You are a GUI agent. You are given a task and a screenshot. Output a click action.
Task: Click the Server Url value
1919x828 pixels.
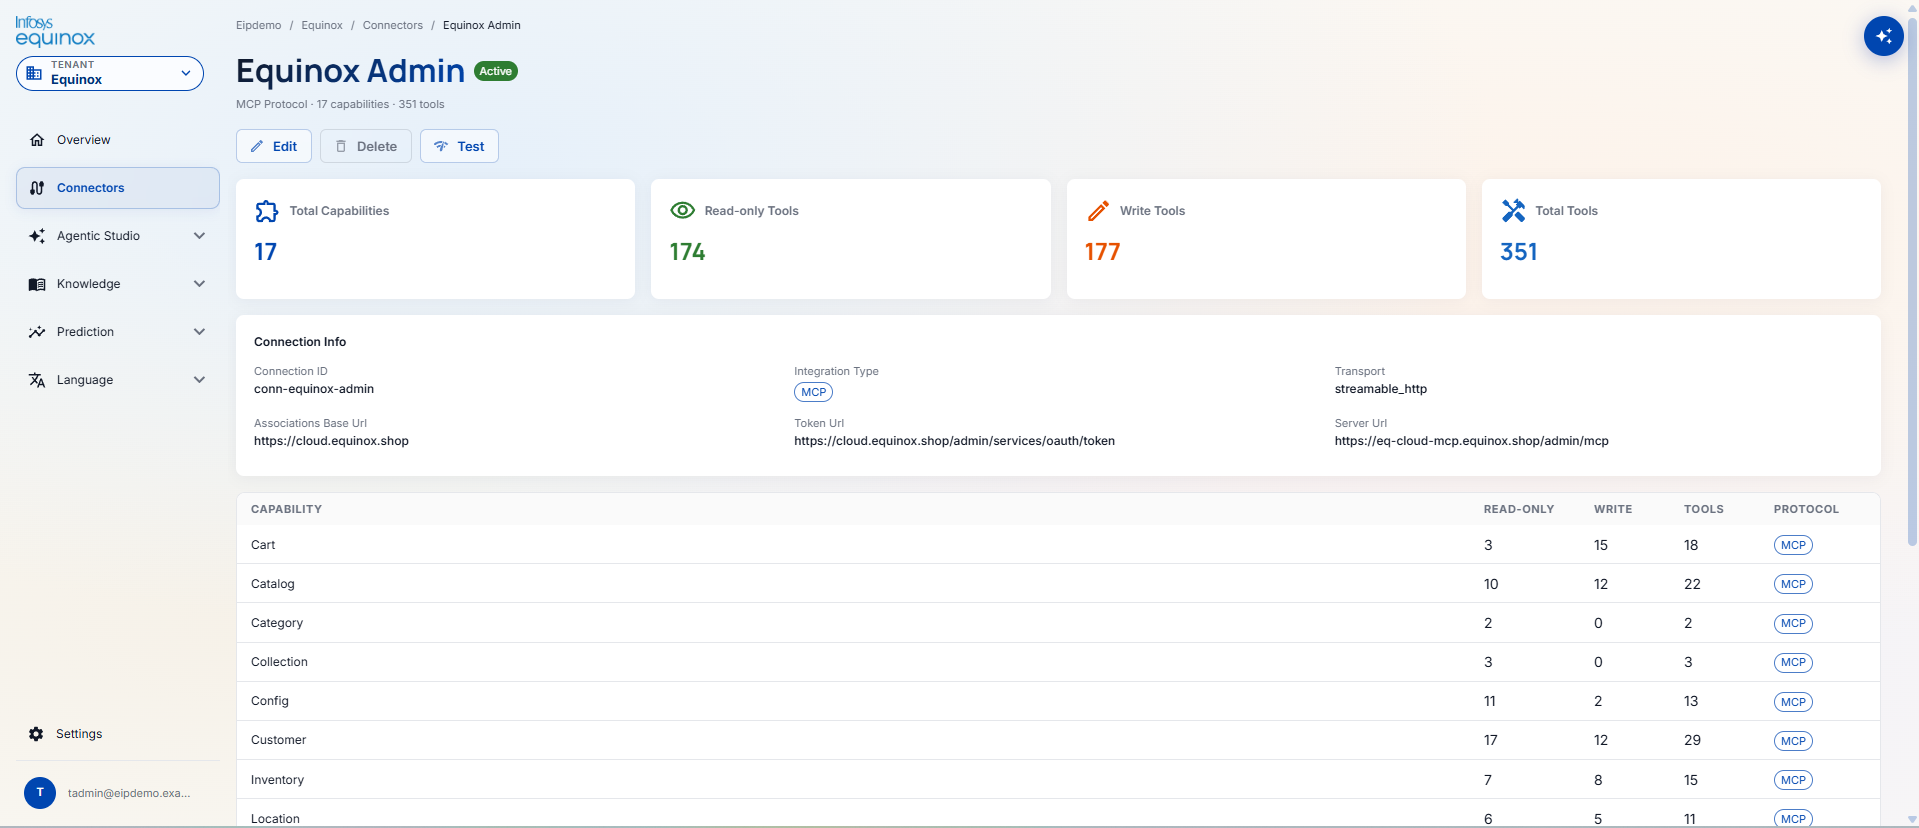coord(1472,441)
